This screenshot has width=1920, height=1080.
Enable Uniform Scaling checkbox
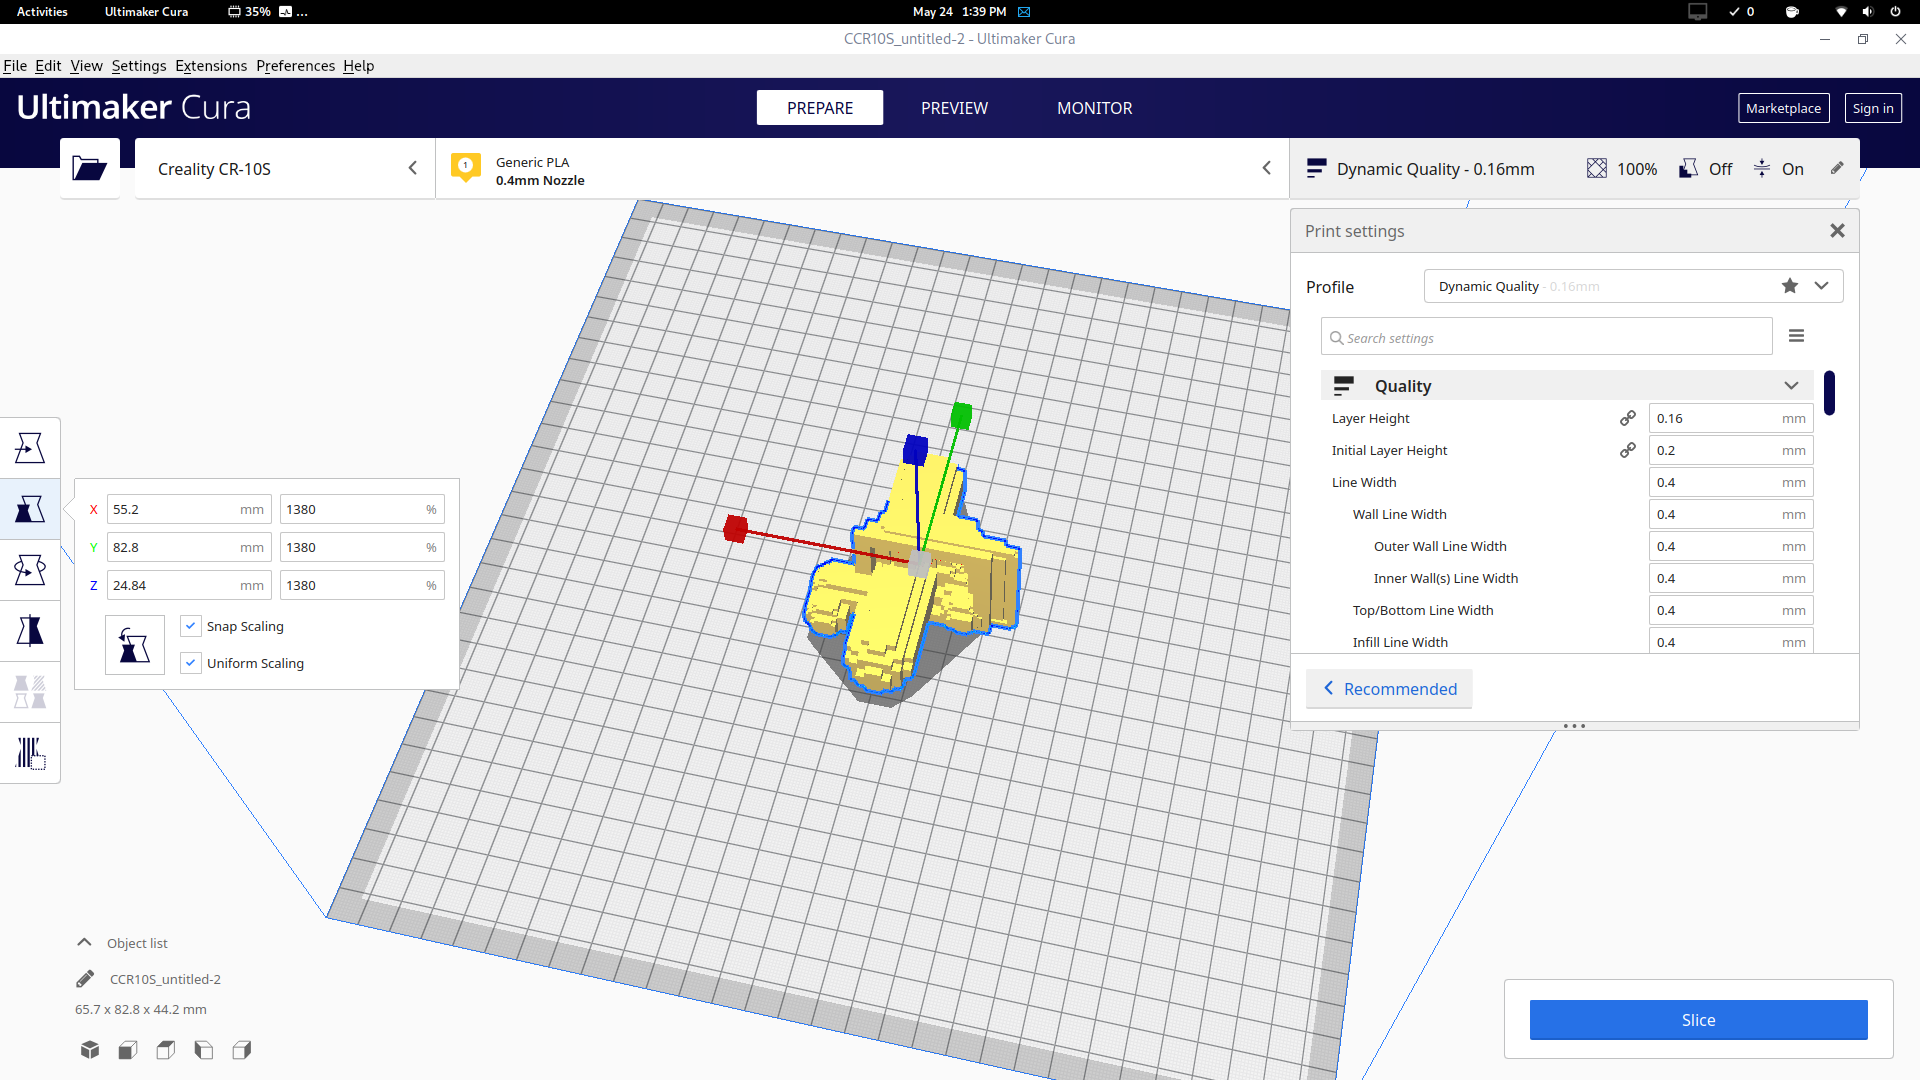[191, 663]
